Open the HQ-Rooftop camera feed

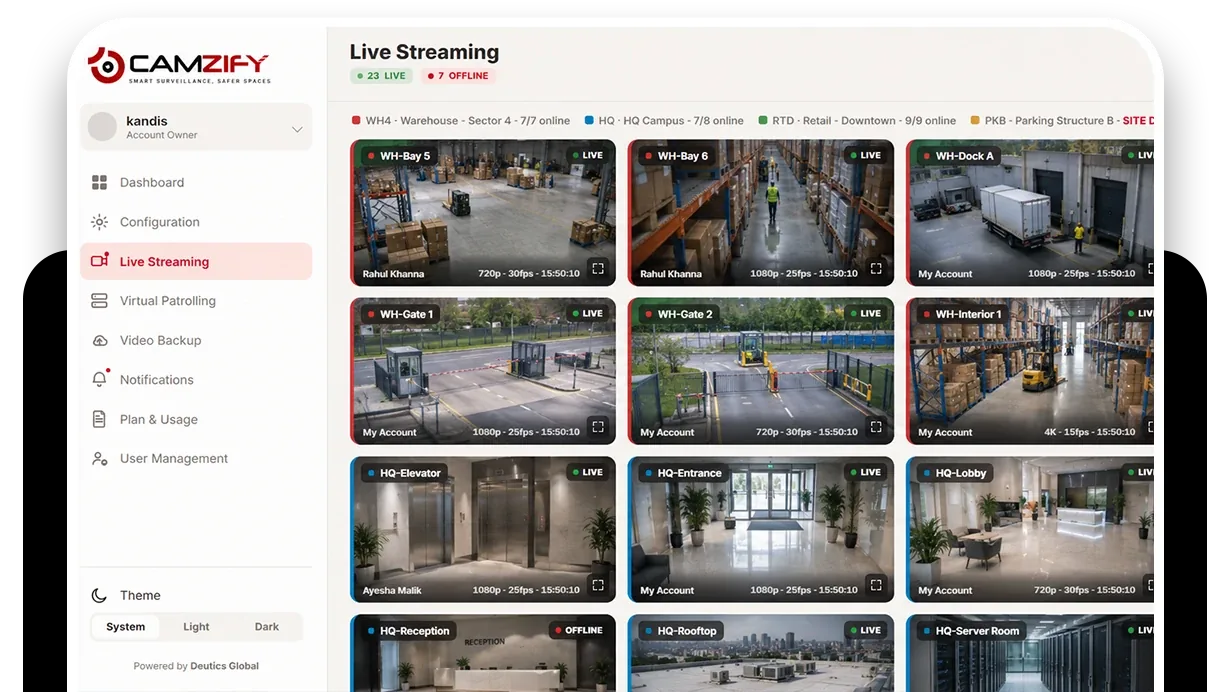(761, 653)
